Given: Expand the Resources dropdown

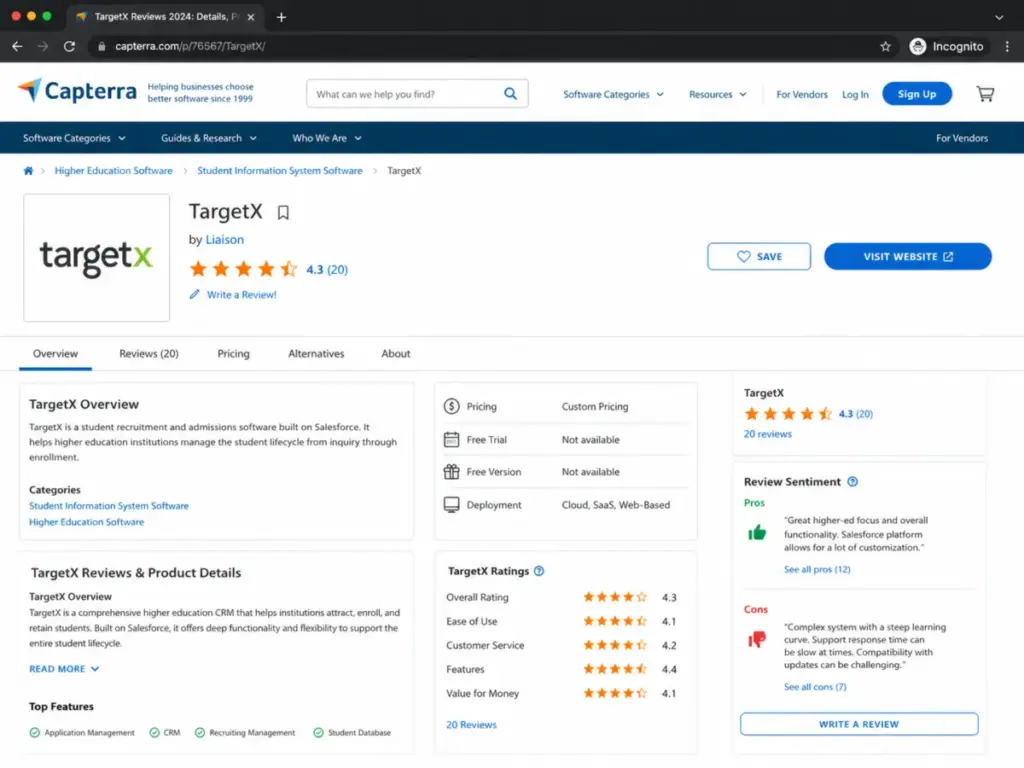Looking at the screenshot, I should [x=717, y=94].
